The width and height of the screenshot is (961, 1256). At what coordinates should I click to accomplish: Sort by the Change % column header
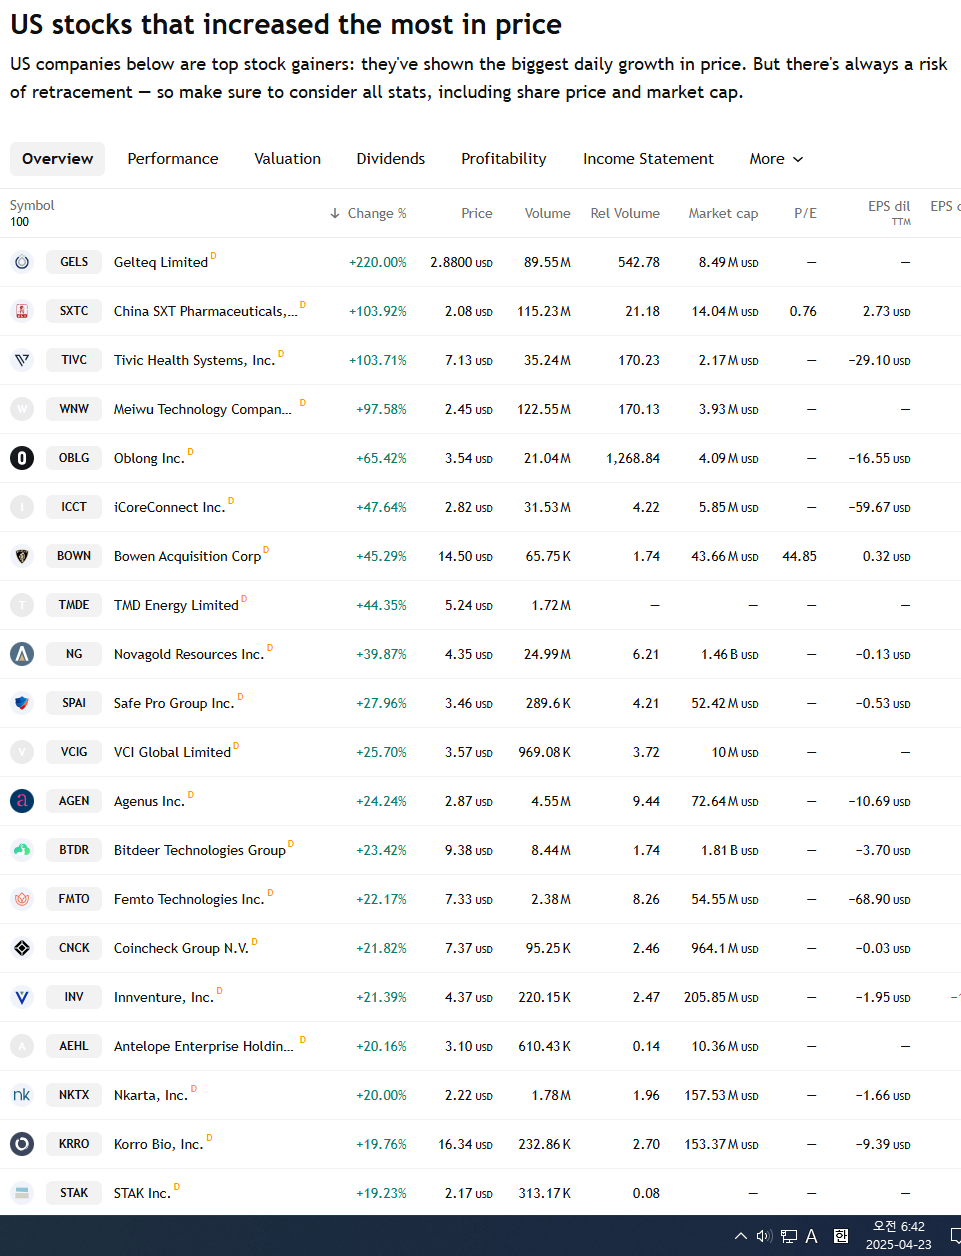click(368, 213)
